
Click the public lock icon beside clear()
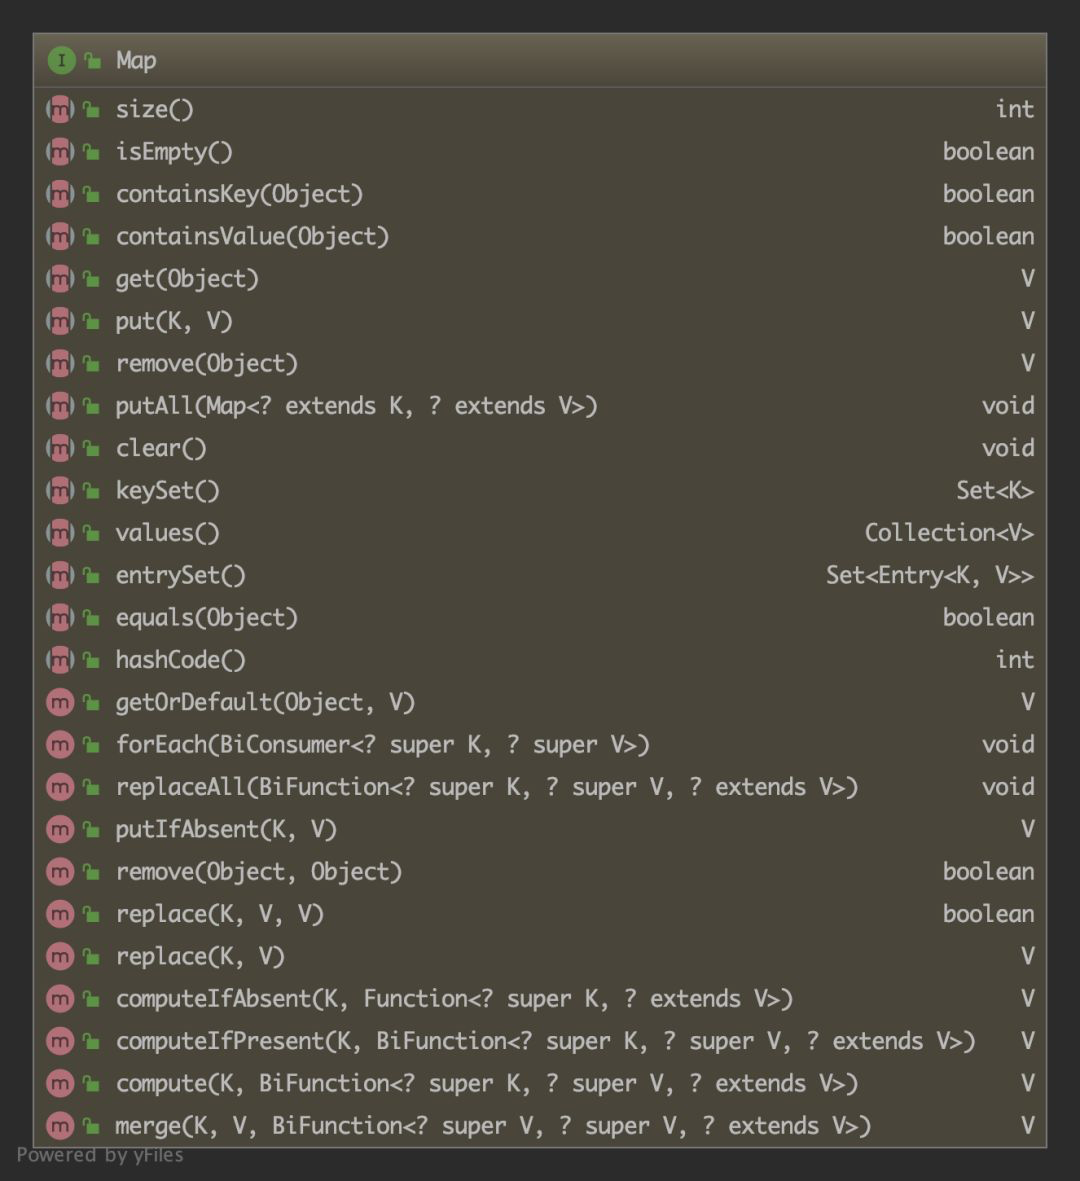pos(92,449)
